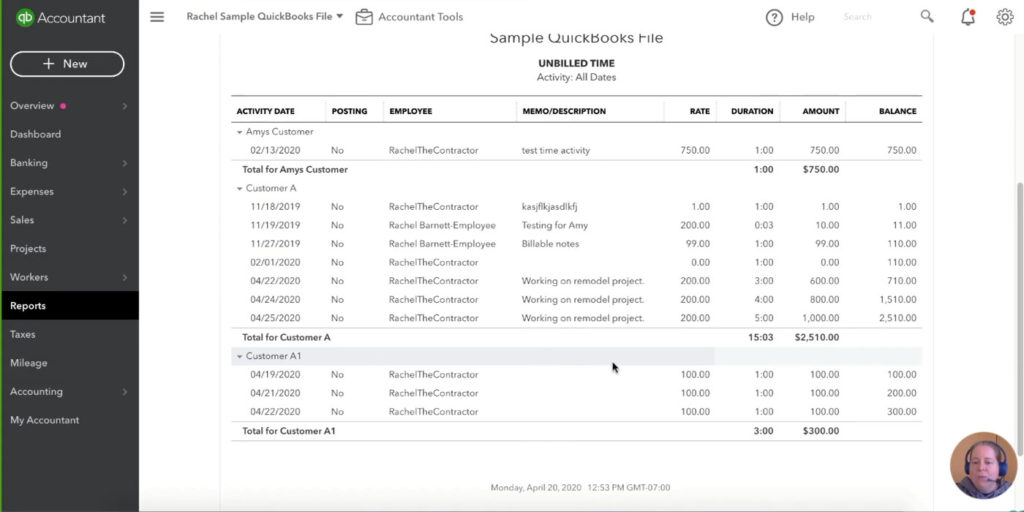Image resolution: width=1024 pixels, height=512 pixels.
Task: Collapse the Customer A group
Action: (x=240, y=188)
